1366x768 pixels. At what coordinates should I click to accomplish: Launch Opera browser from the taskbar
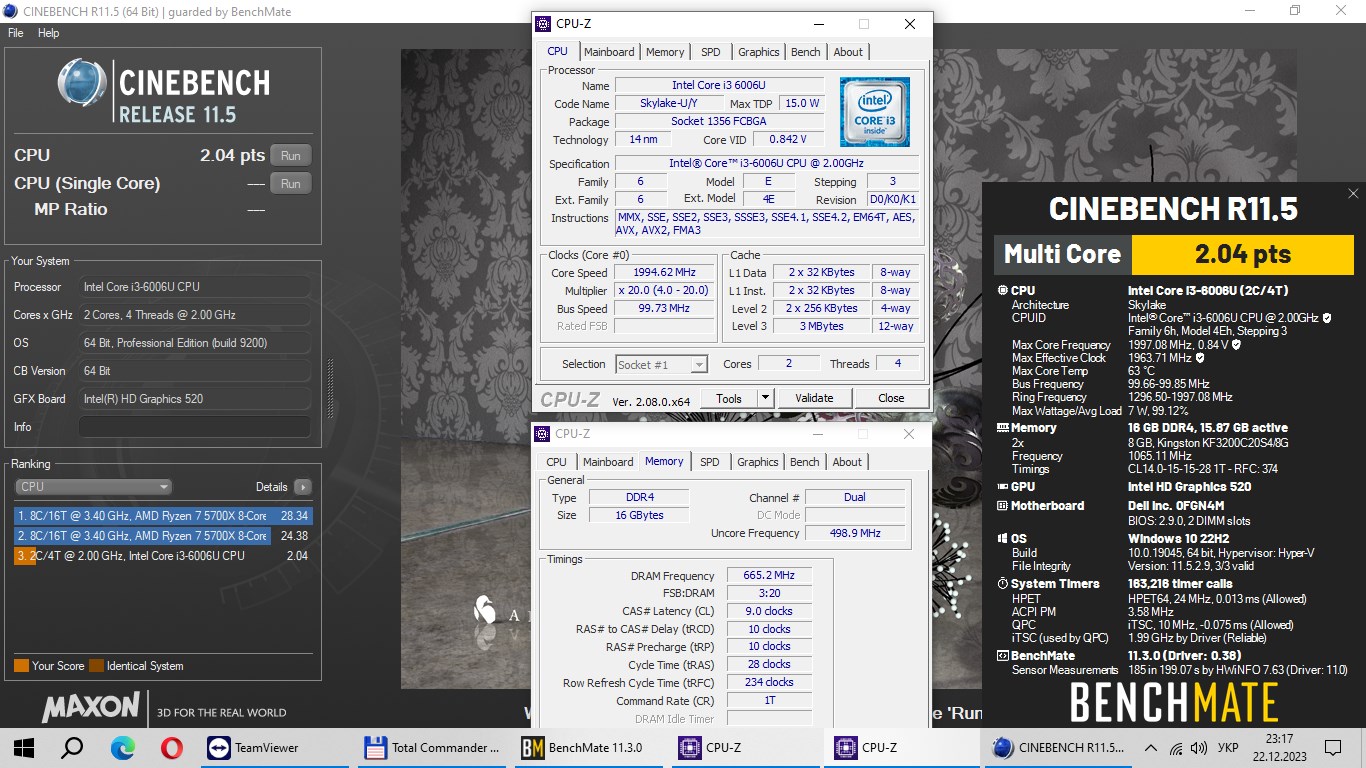pos(171,747)
